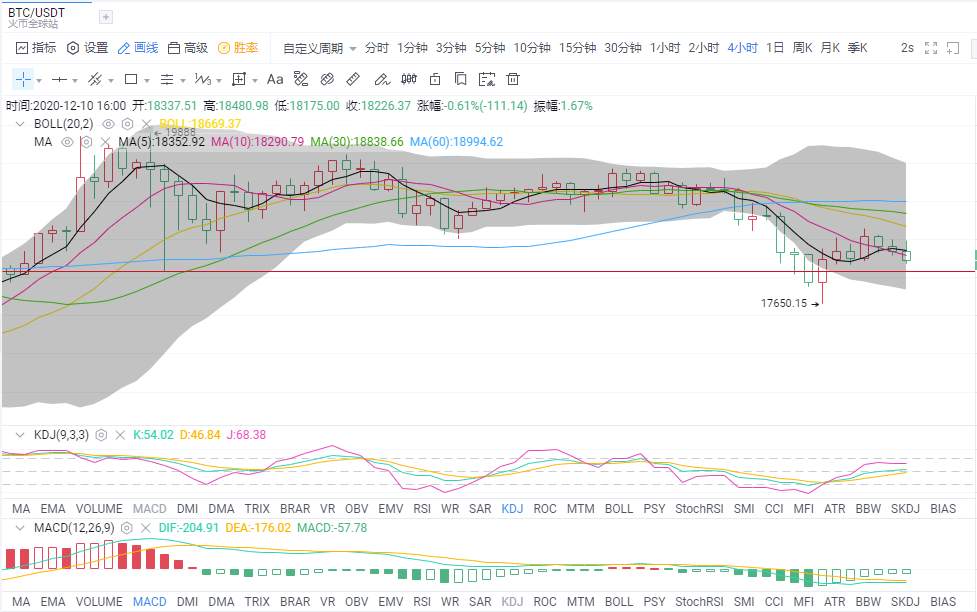Open crosshair tool dropdown arrow

(39, 80)
